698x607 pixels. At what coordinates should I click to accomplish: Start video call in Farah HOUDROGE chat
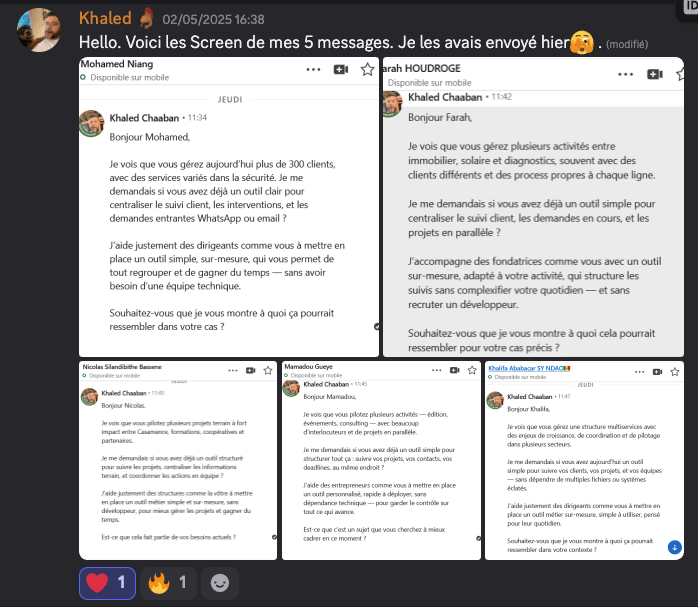655,74
